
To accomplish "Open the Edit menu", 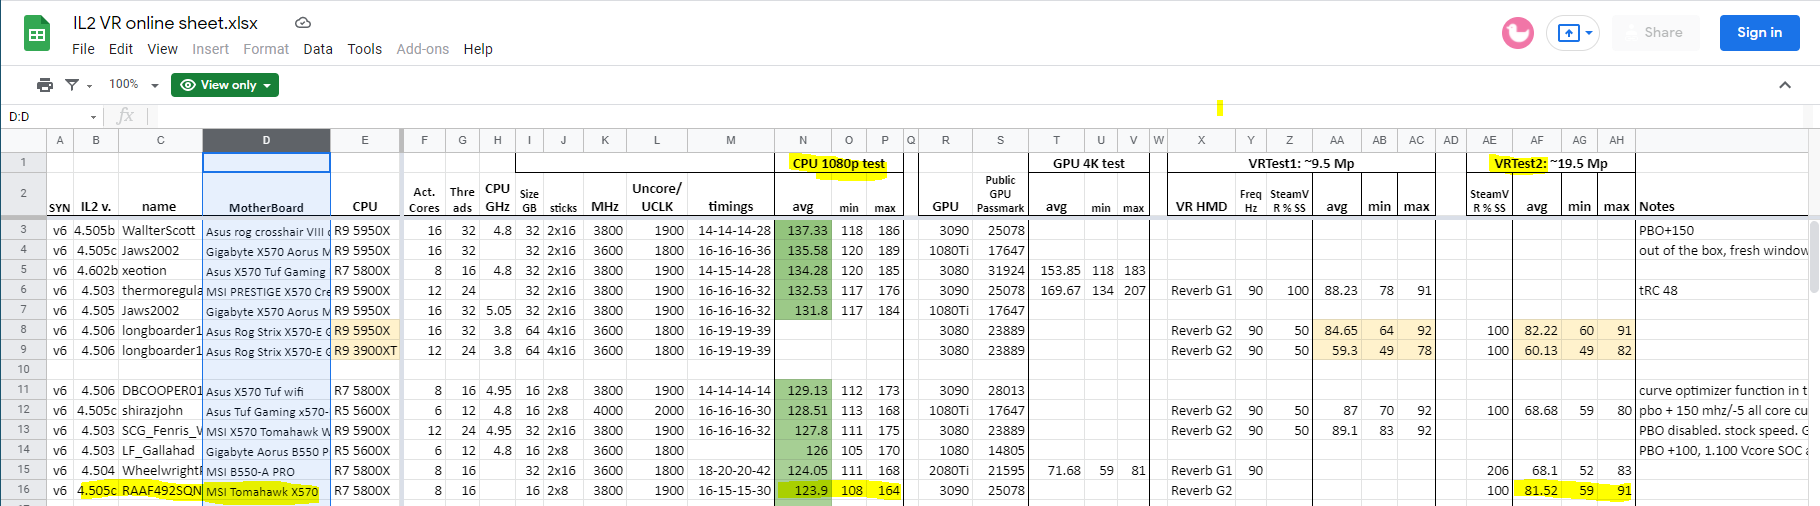I will (x=121, y=49).
